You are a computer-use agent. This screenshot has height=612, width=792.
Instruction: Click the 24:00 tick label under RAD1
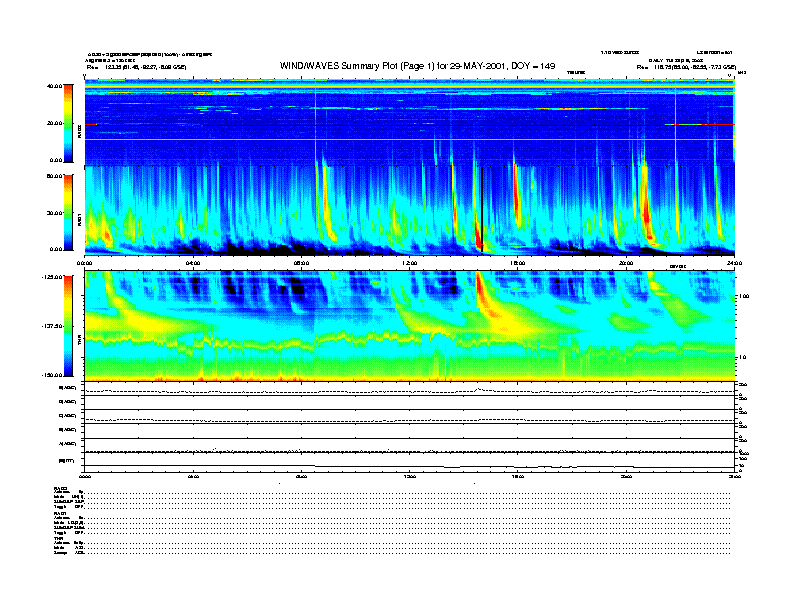click(734, 263)
